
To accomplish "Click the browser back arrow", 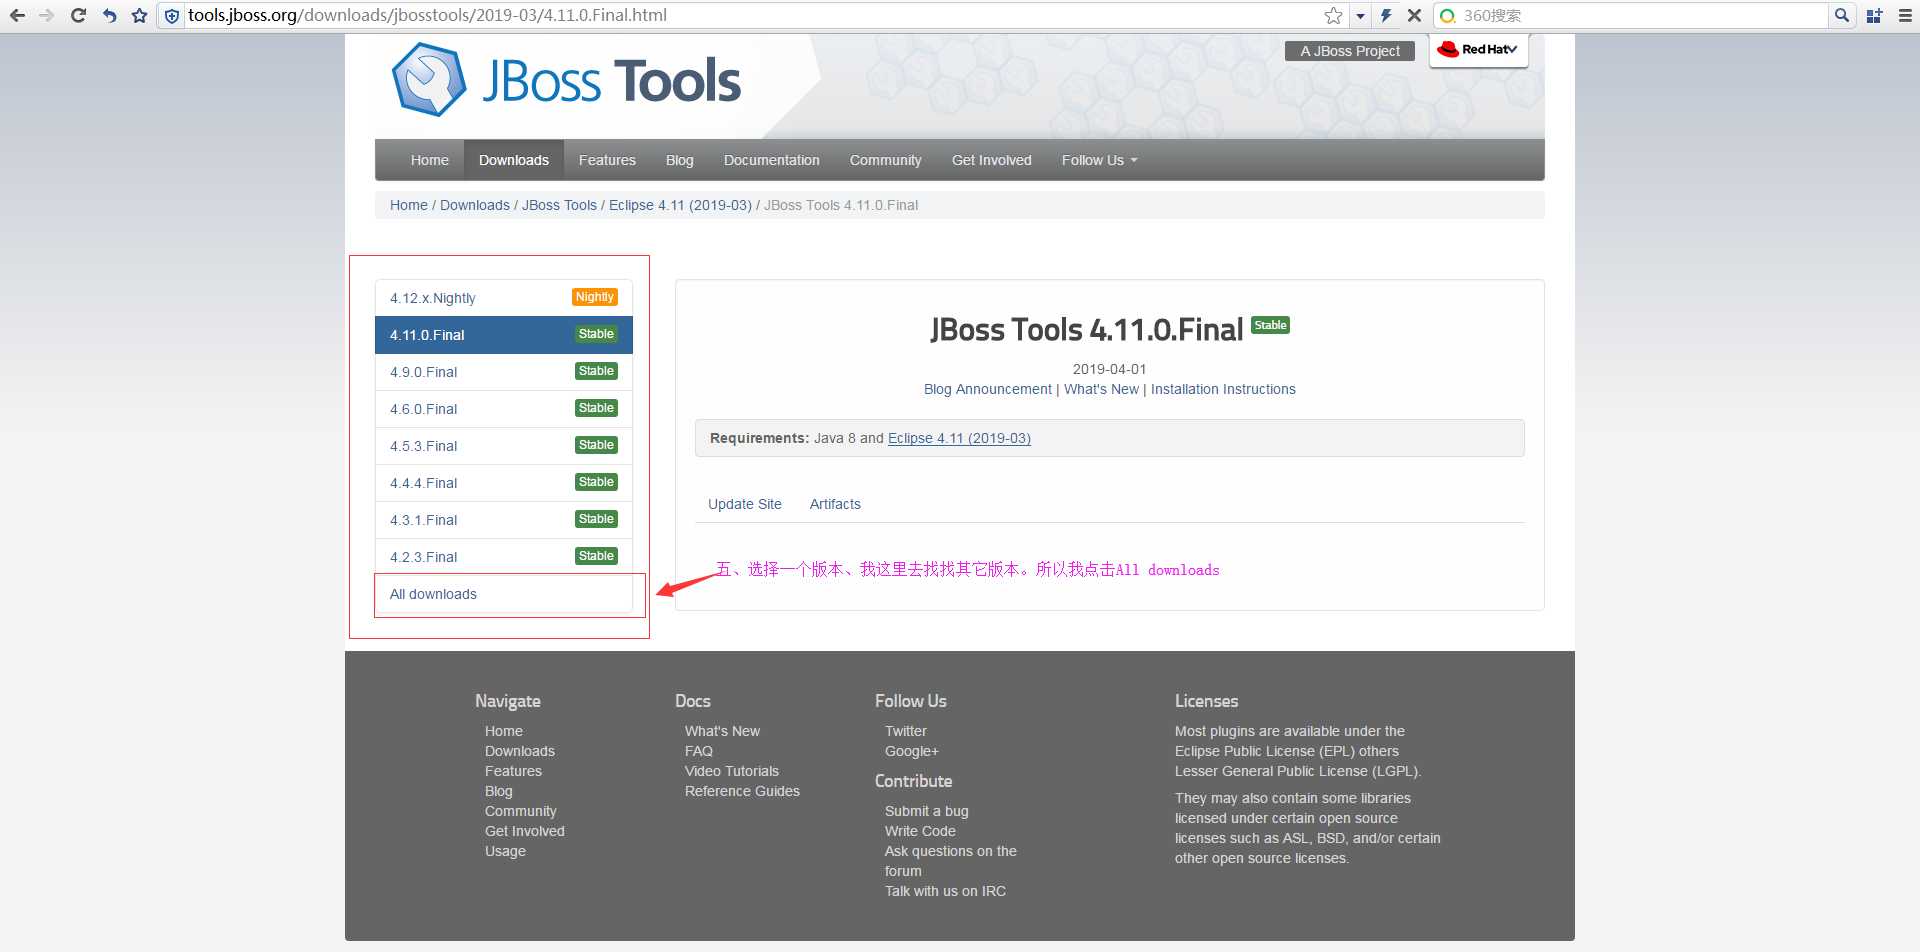I will [17, 15].
